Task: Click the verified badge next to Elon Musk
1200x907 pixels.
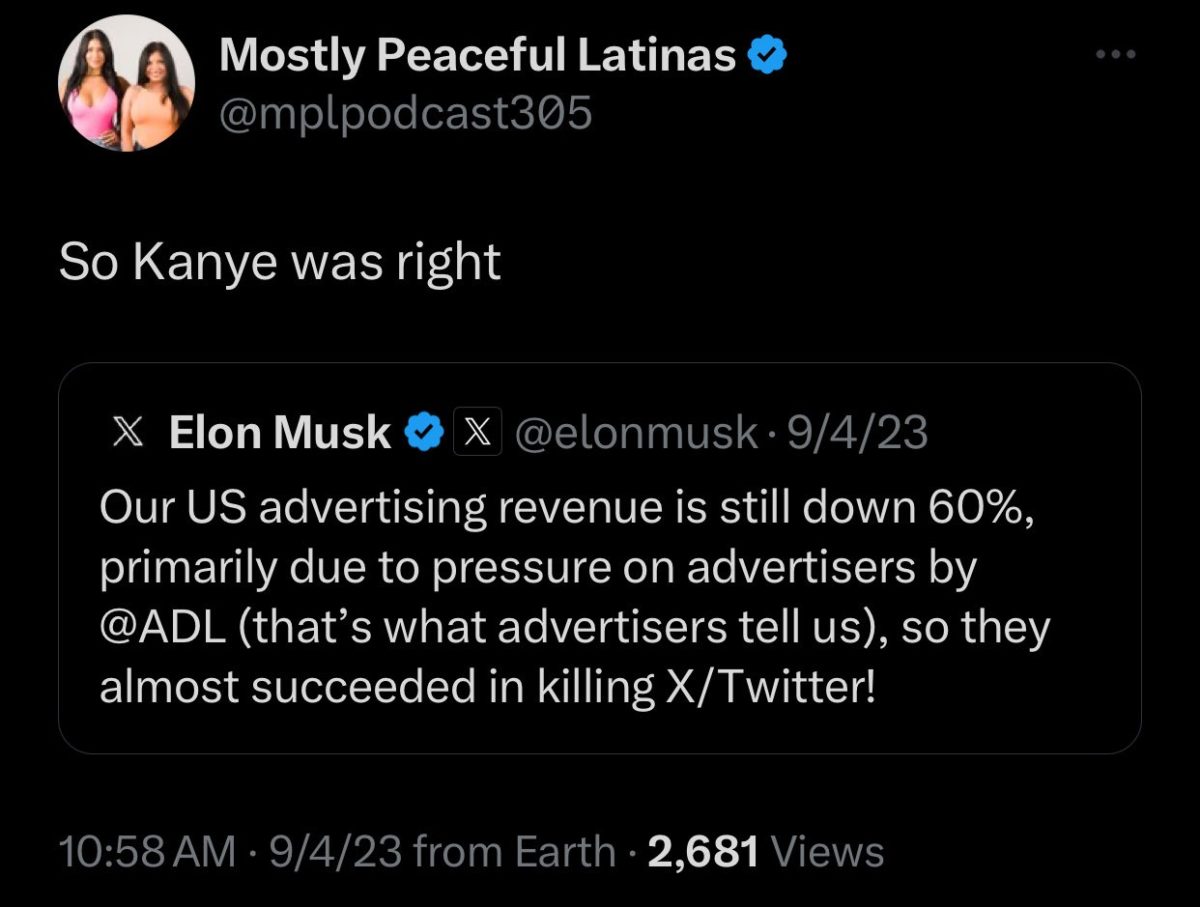Action: coord(423,432)
